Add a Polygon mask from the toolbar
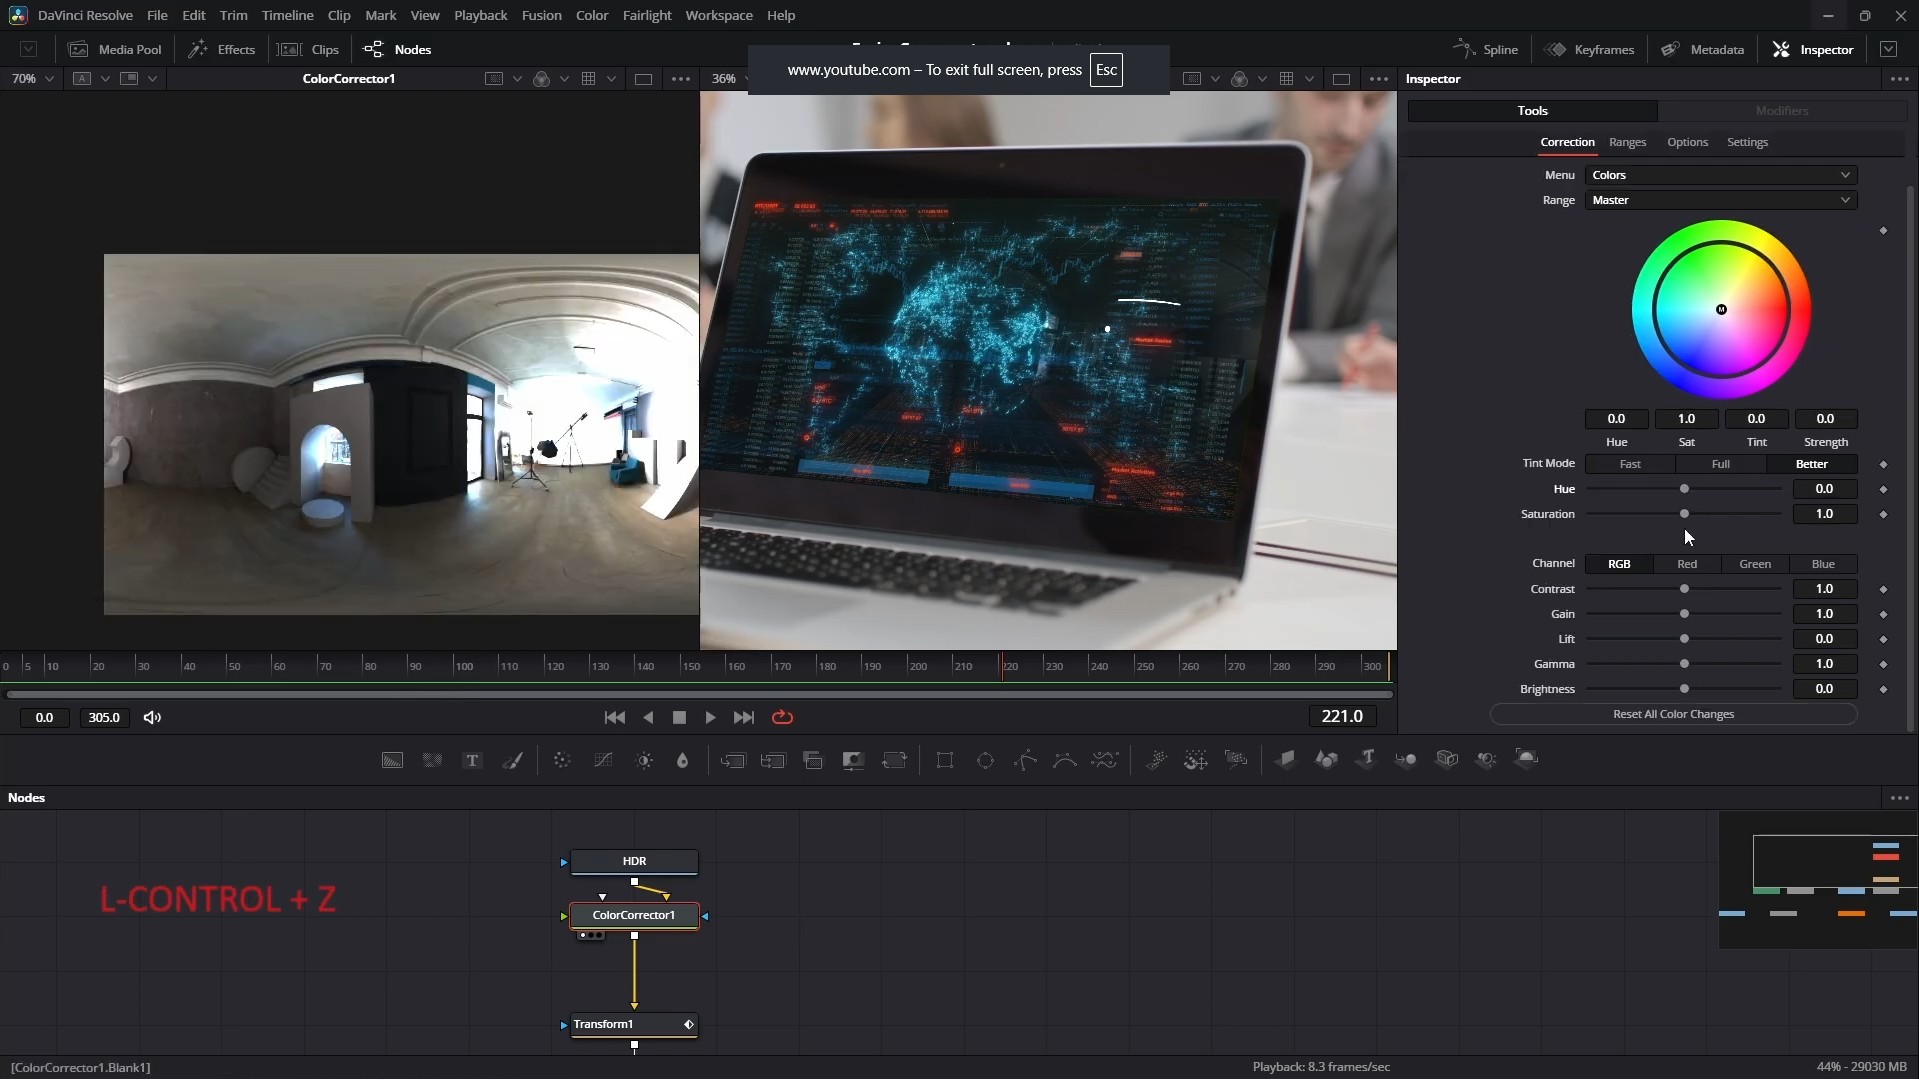 1025,760
